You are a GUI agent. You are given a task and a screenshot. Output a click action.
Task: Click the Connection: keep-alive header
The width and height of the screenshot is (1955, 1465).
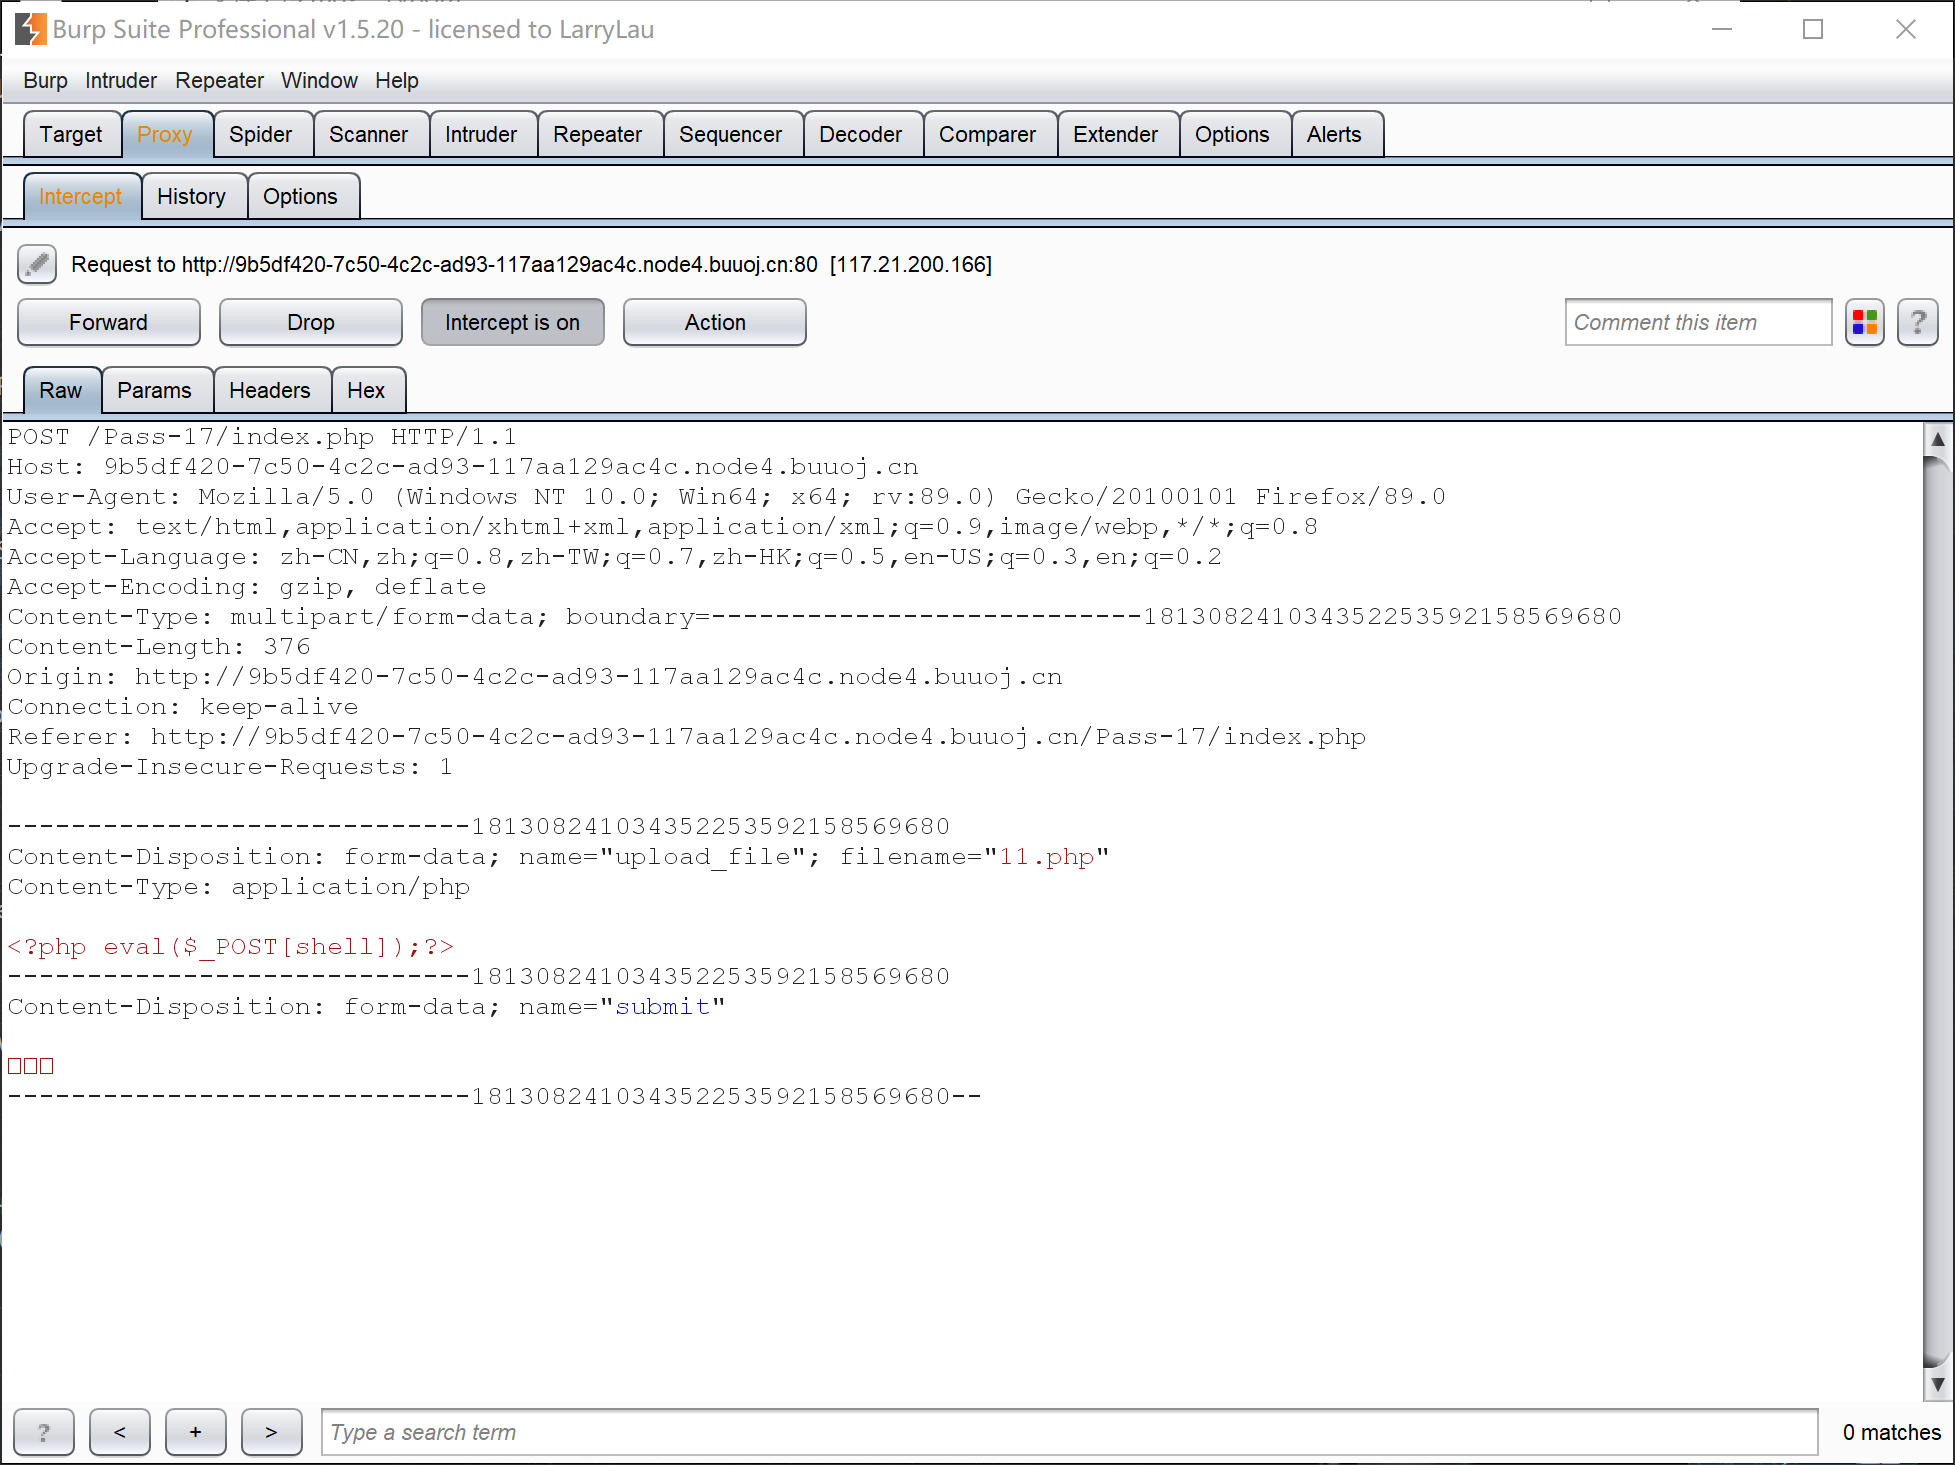tap(183, 707)
